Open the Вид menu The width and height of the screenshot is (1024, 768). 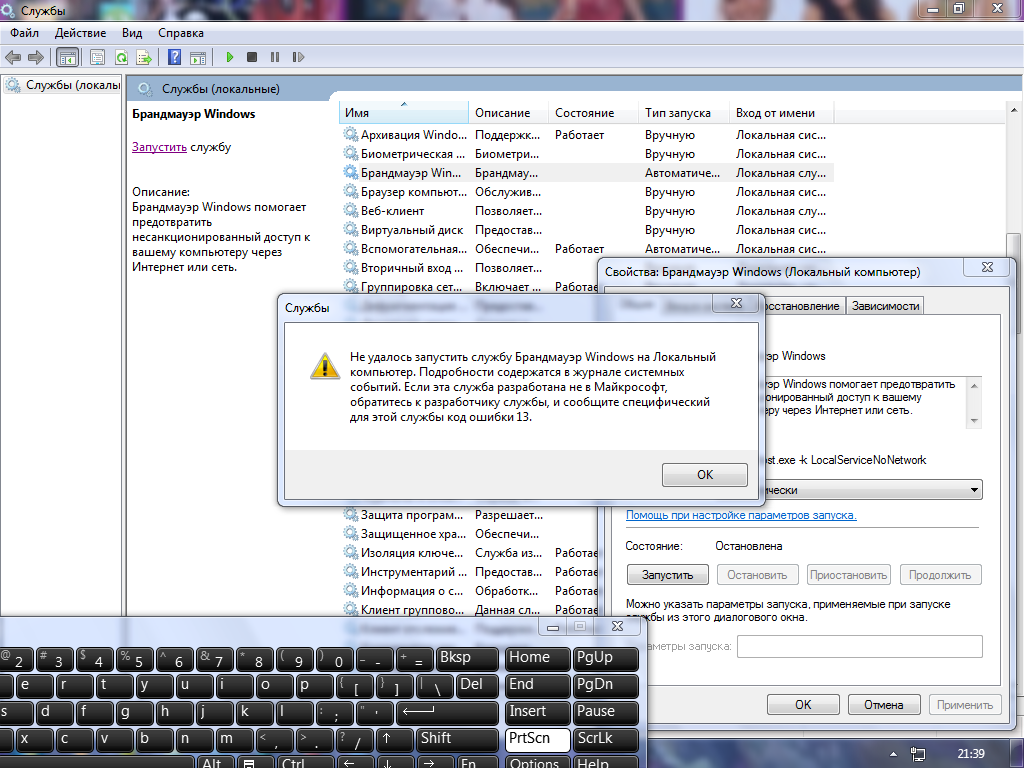click(132, 33)
